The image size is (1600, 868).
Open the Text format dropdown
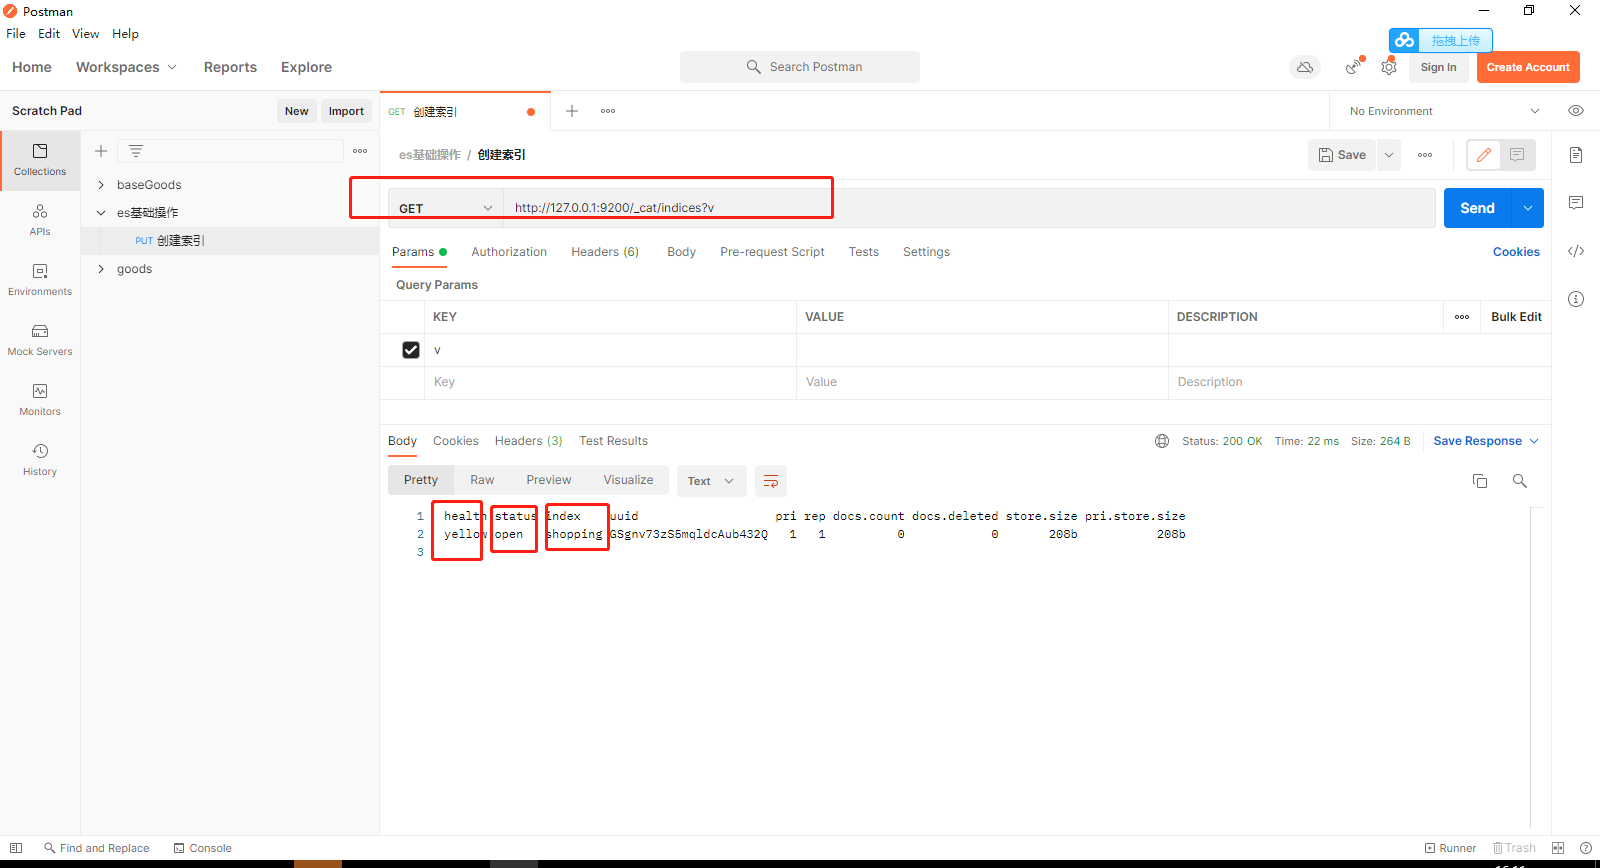[711, 481]
